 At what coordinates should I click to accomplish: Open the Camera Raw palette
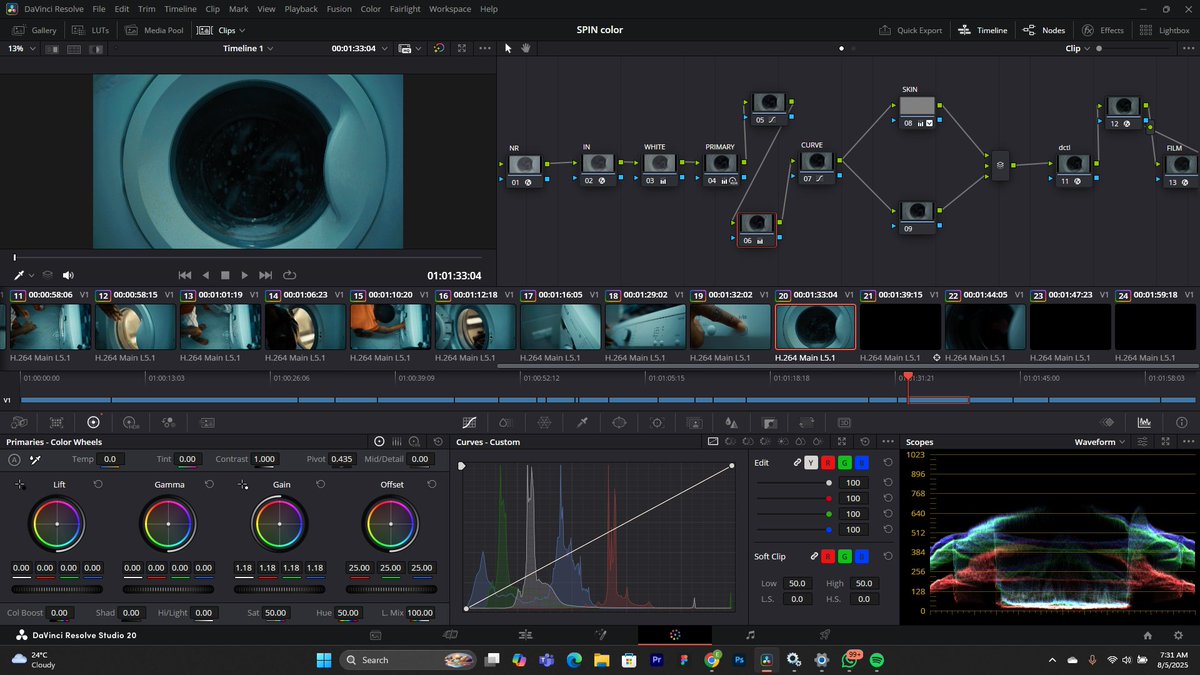pos(19,423)
